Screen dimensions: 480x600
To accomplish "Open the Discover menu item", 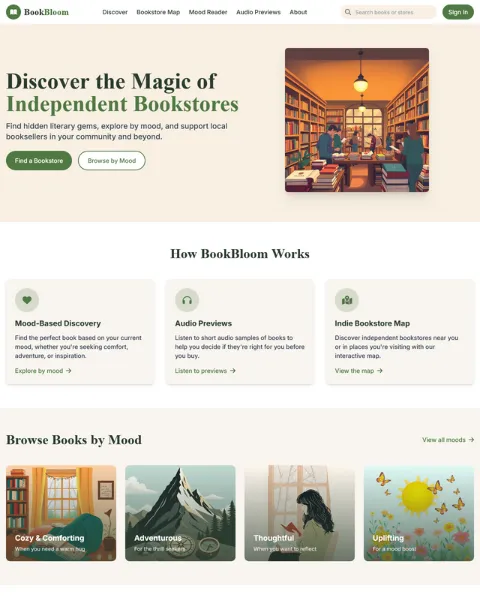I will (x=115, y=12).
